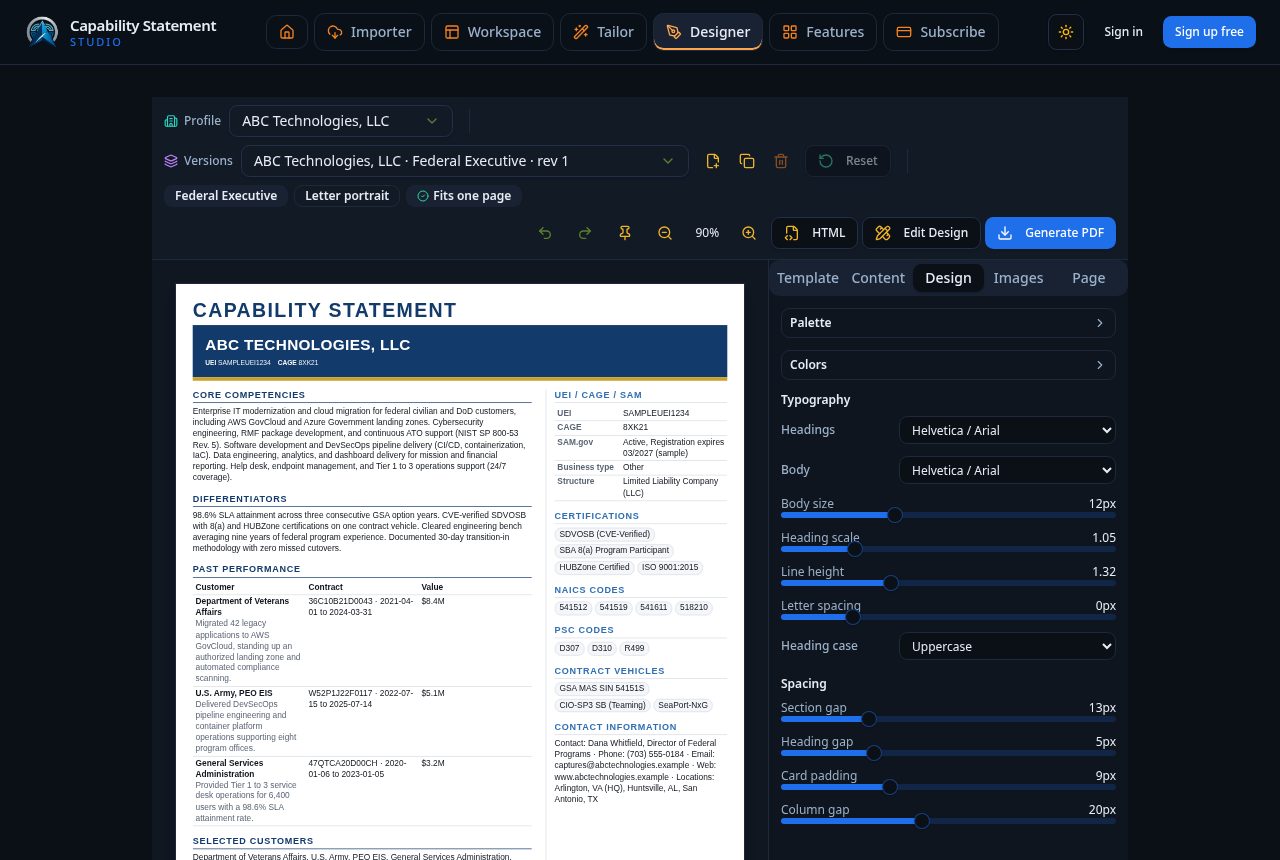Screen dimensions: 1280x860
Task: Switch to the Template tab
Action: 808,278
